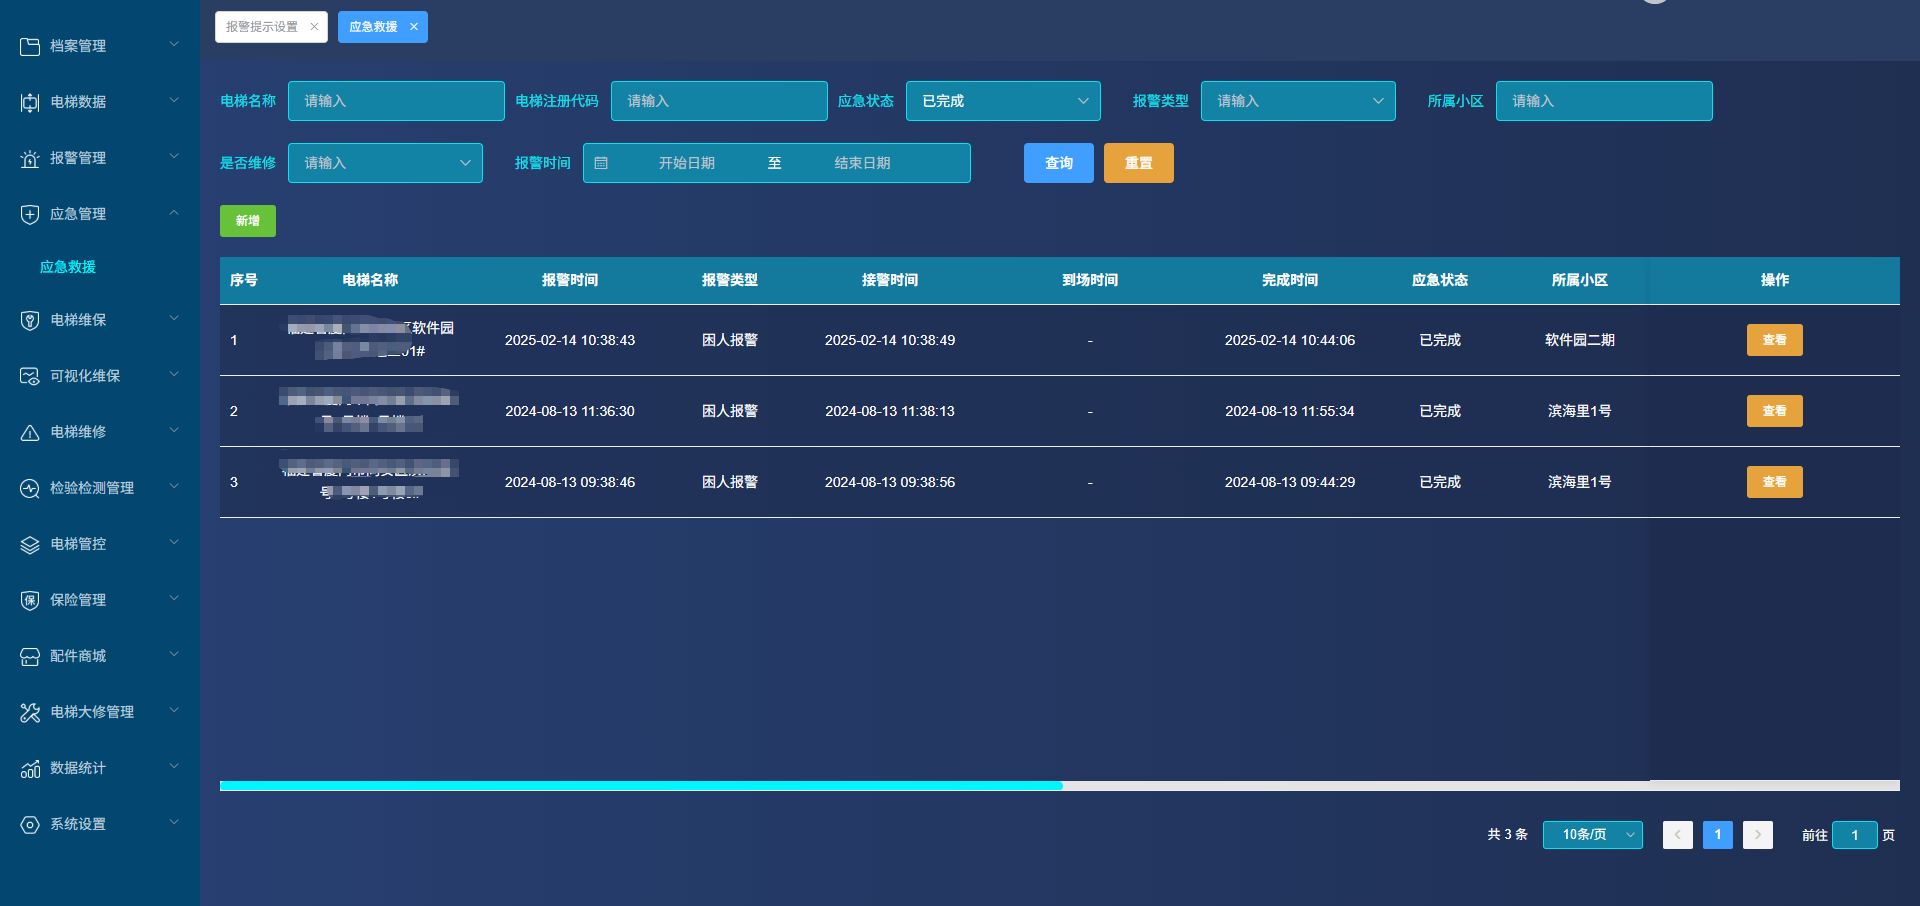Click the 电梯大修管理 tools icon
This screenshot has width=1920, height=906.
click(30, 712)
